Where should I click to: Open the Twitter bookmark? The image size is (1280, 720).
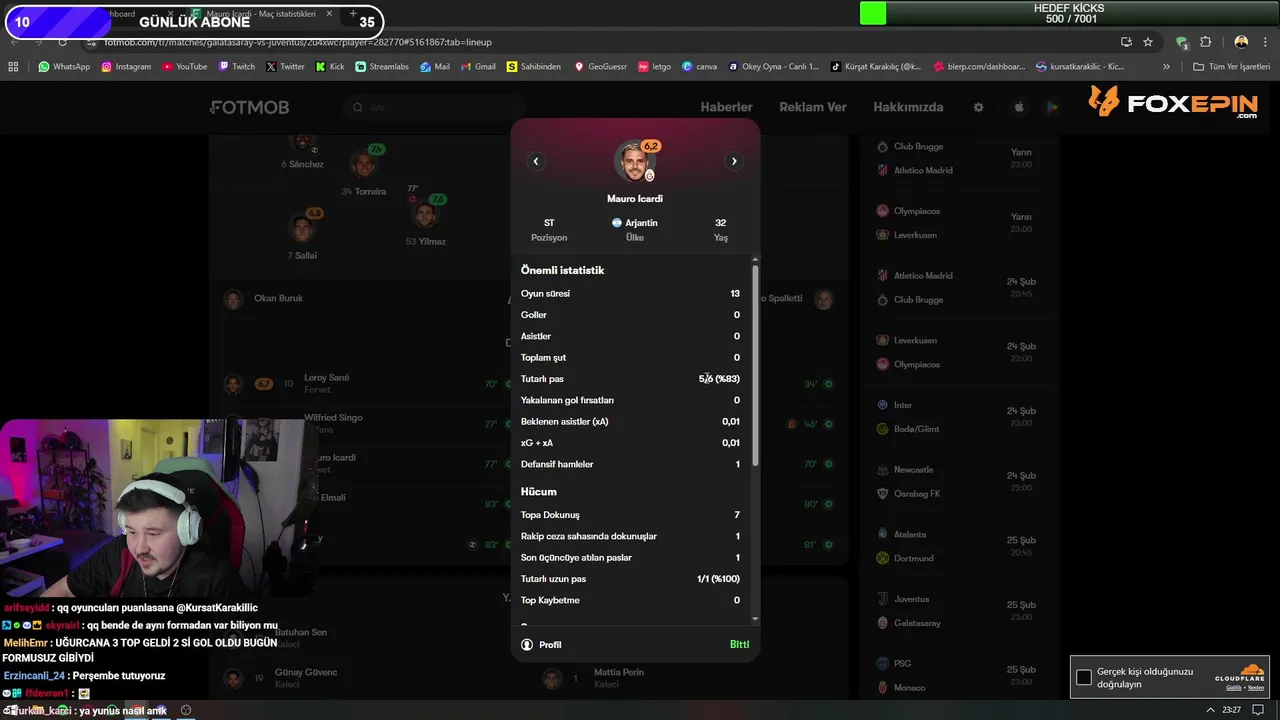[x=285, y=67]
